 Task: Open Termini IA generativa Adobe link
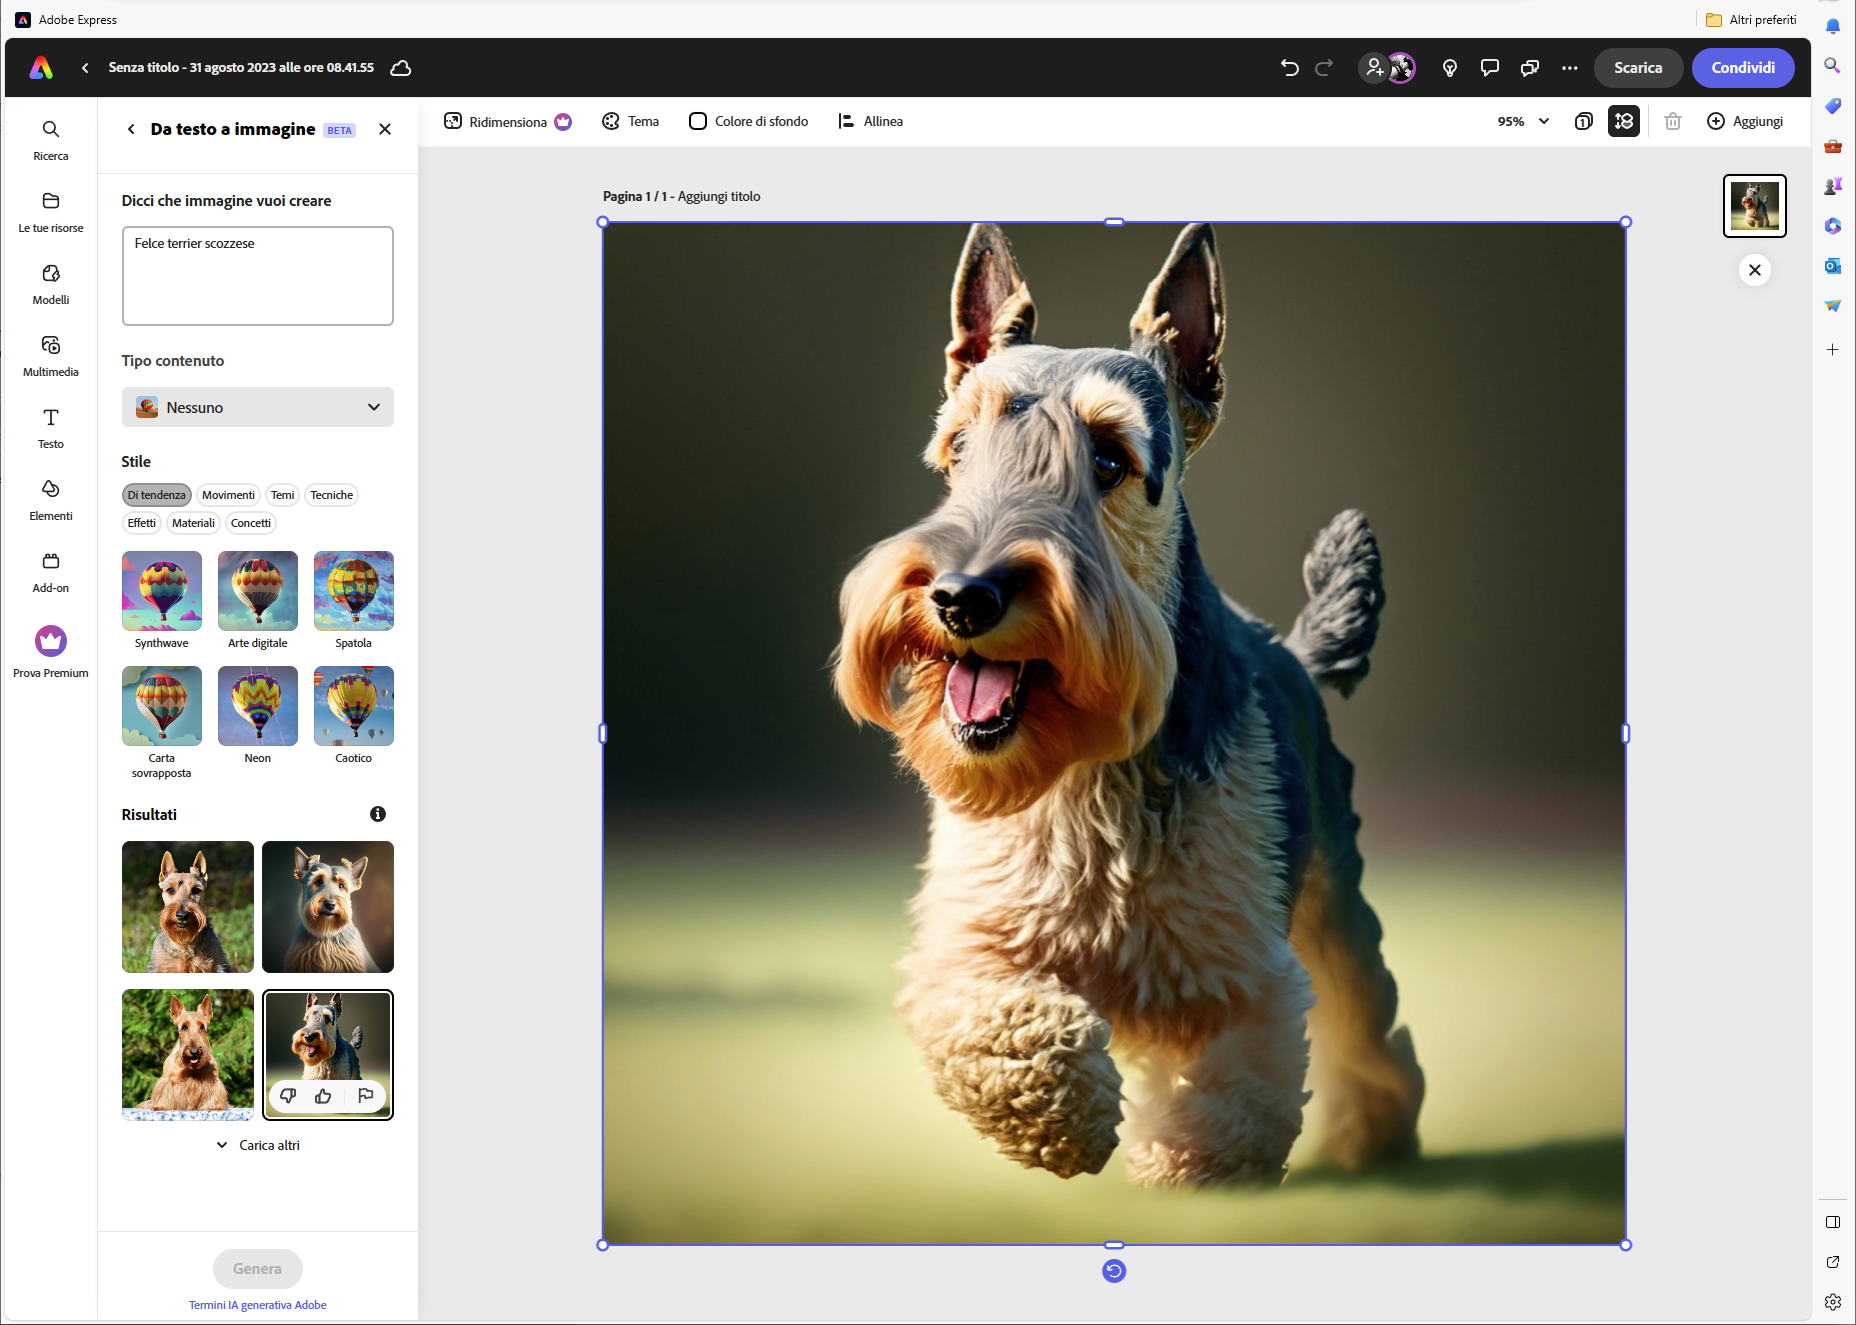258,1305
